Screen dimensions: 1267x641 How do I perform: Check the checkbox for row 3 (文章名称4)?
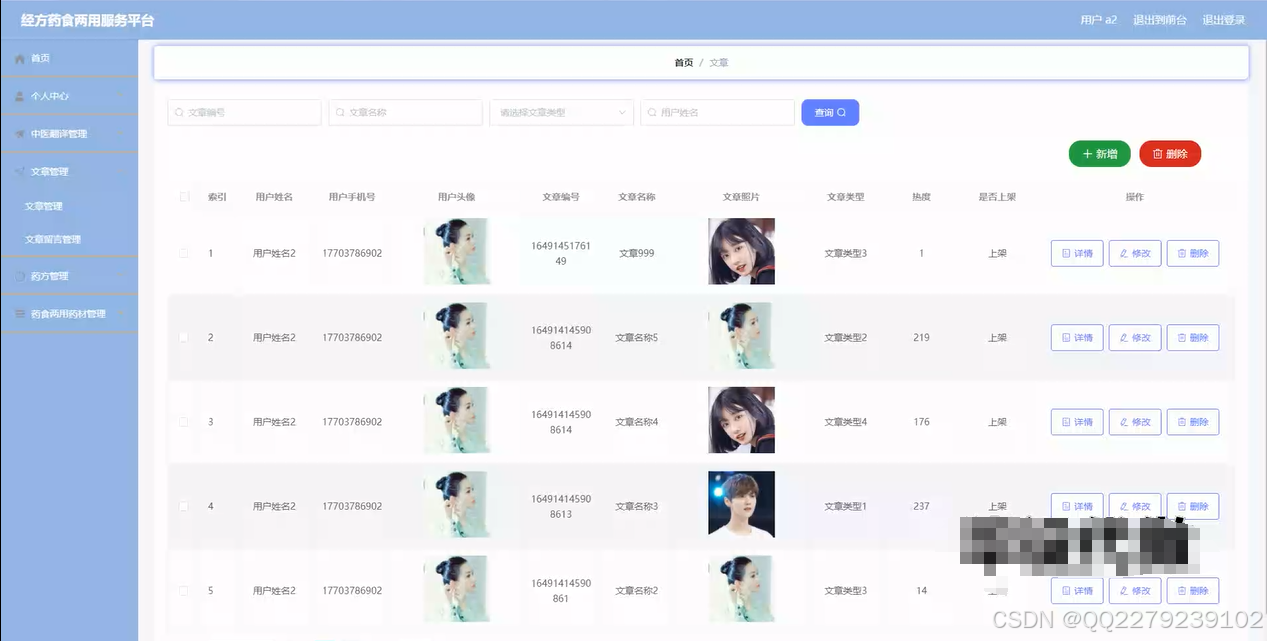(x=184, y=421)
